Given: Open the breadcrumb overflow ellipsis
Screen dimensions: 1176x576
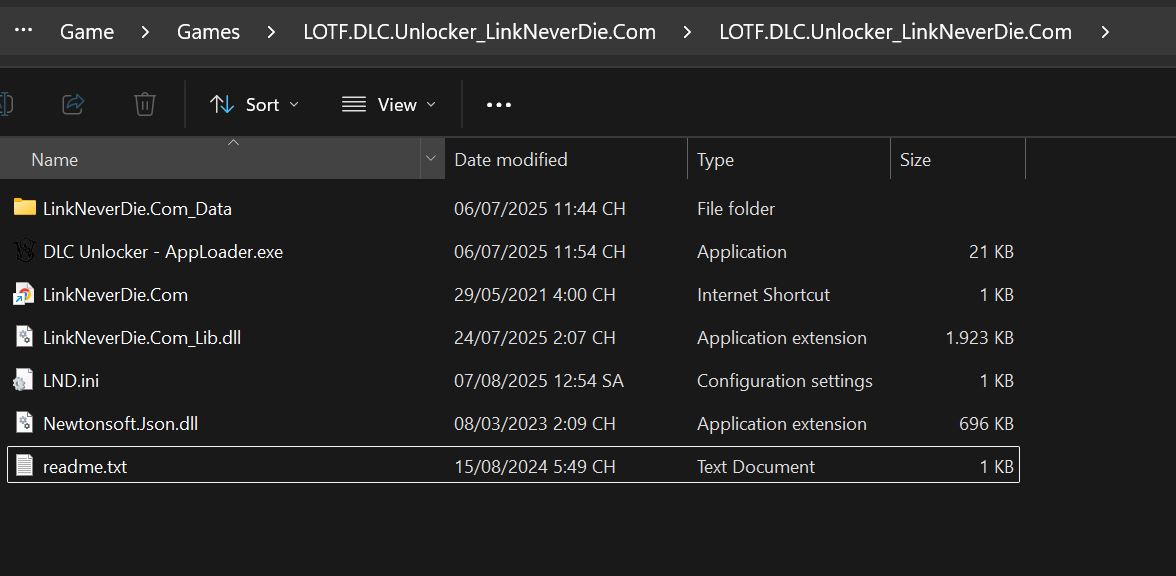Looking at the screenshot, I should pyautogui.click(x=23, y=30).
